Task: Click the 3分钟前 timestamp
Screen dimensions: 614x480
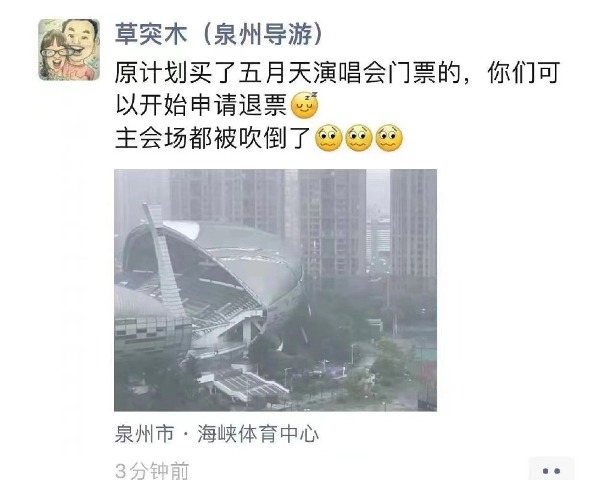Action: point(152,471)
